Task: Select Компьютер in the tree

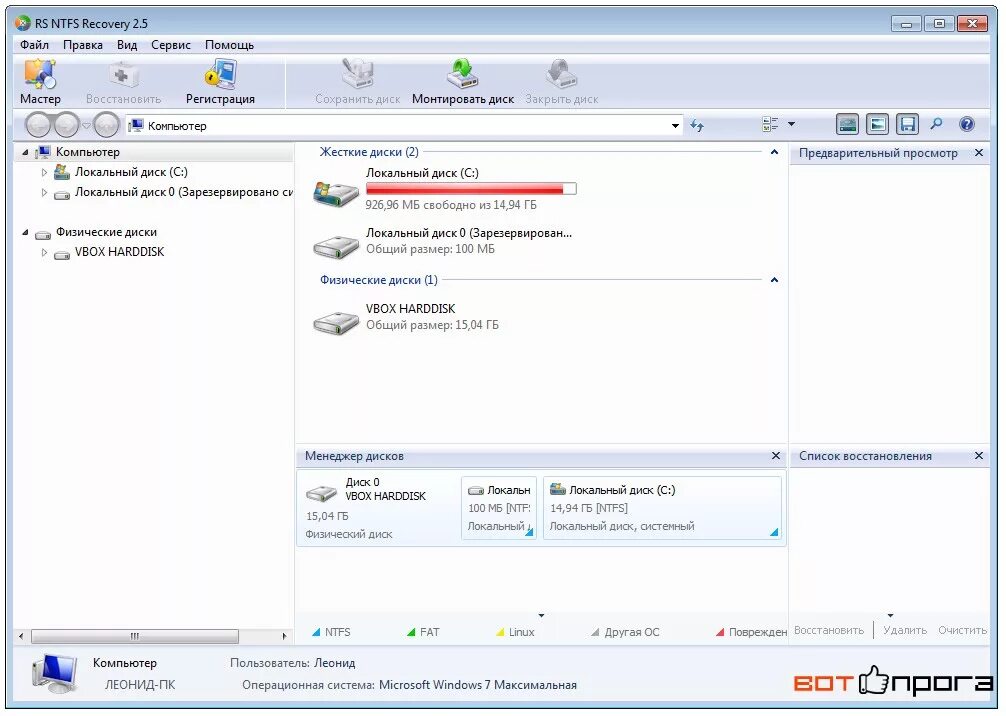Action: pyautogui.click(x=87, y=152)
